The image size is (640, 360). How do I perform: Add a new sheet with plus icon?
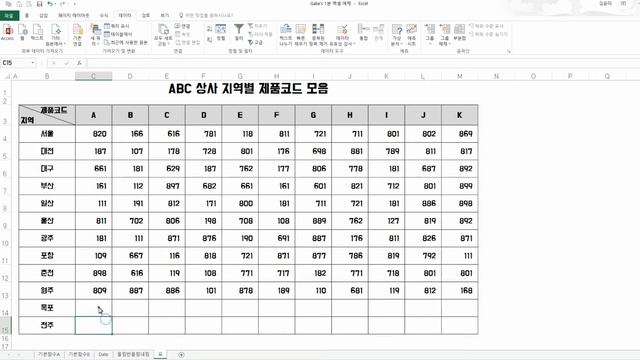[x=181, y=355]
